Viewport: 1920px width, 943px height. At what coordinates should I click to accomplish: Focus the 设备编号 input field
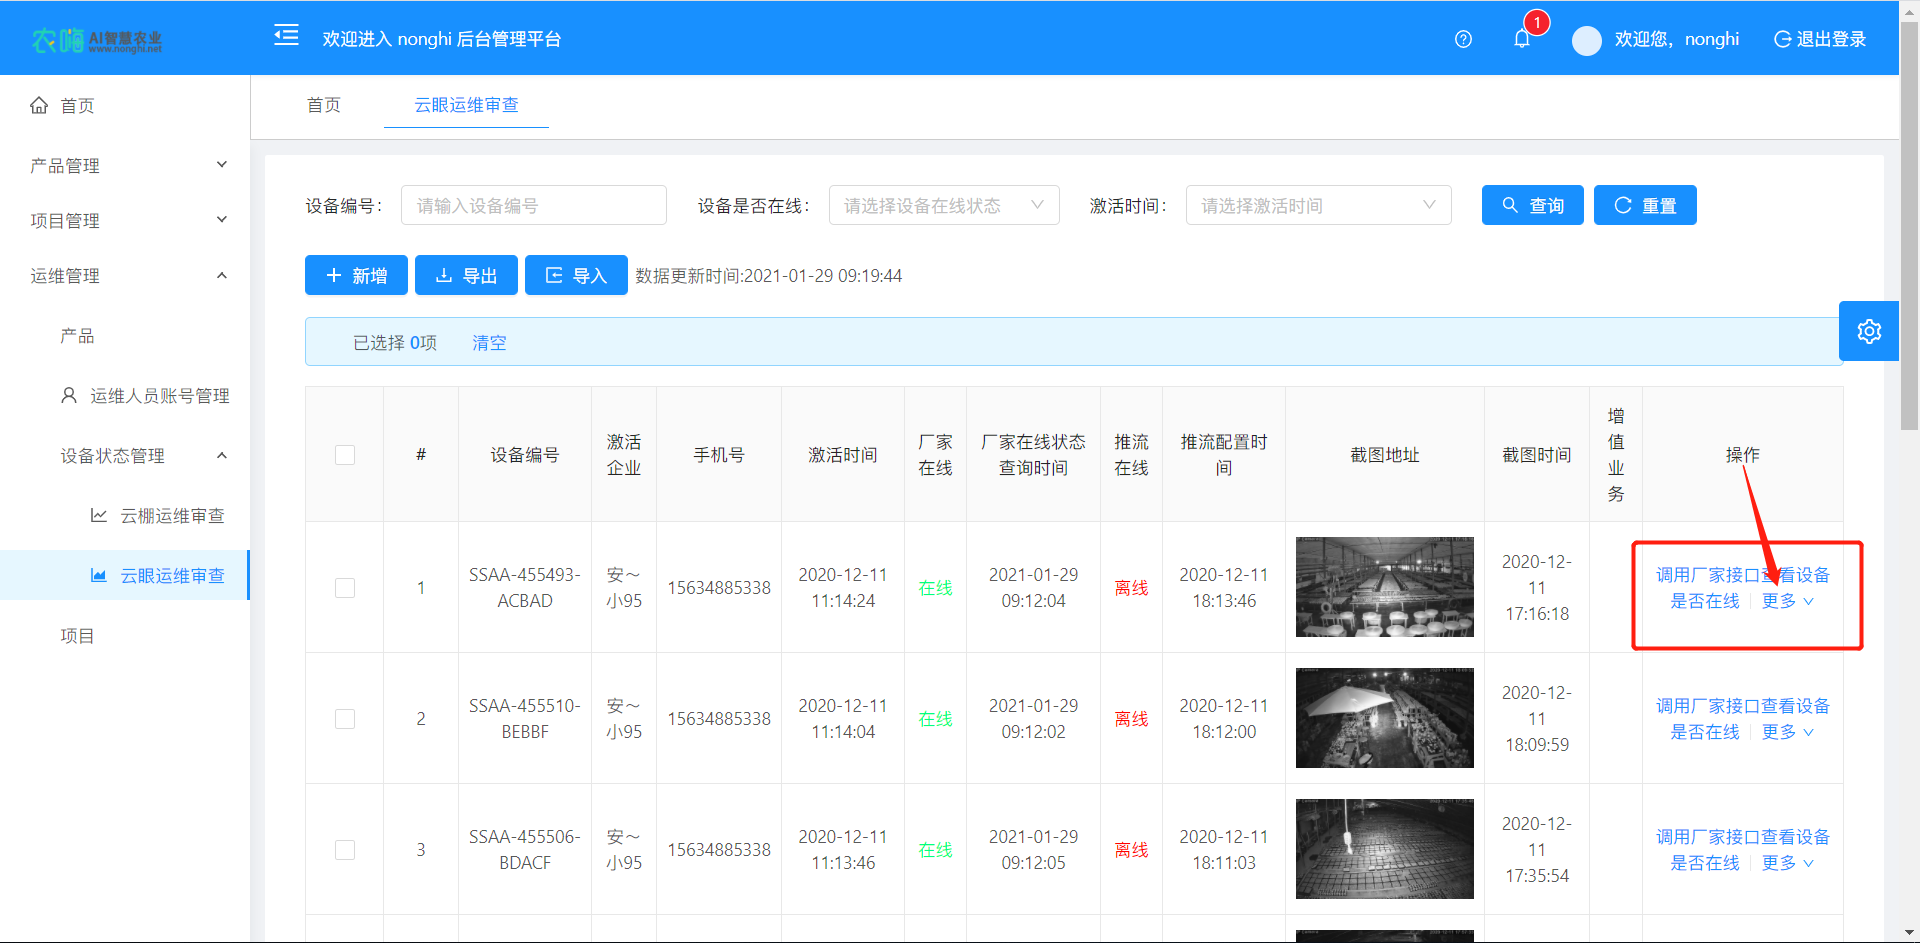[534, 205]
